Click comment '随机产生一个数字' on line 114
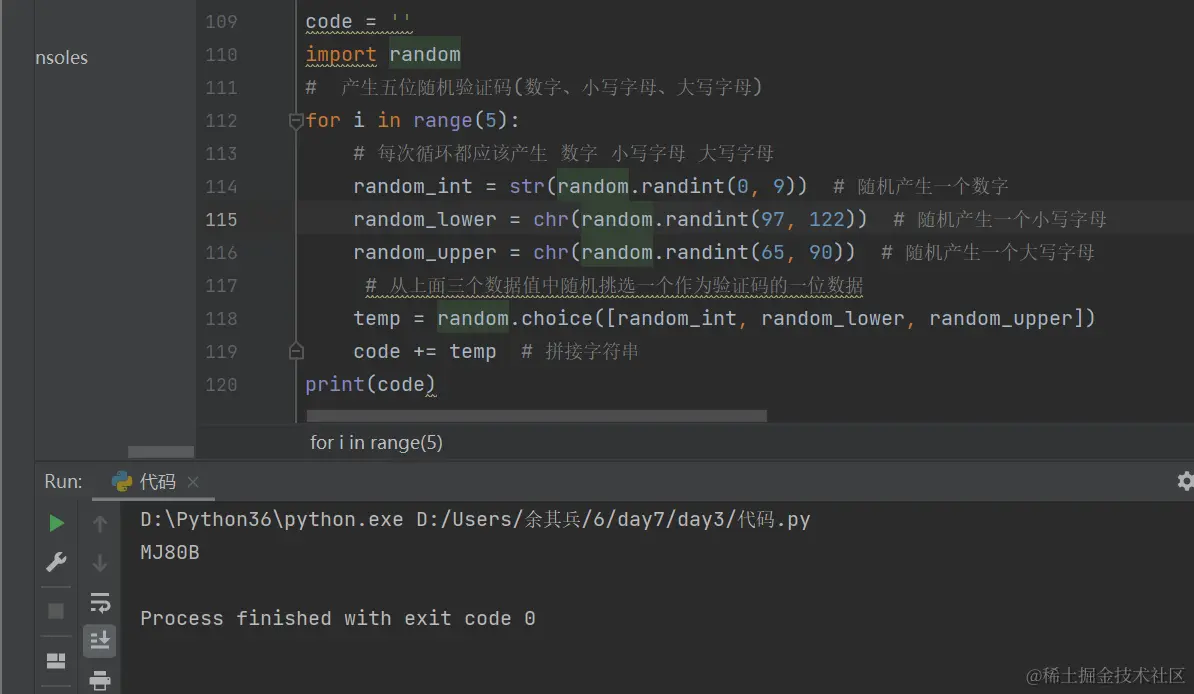The image size is (1194, 694). 933,187
